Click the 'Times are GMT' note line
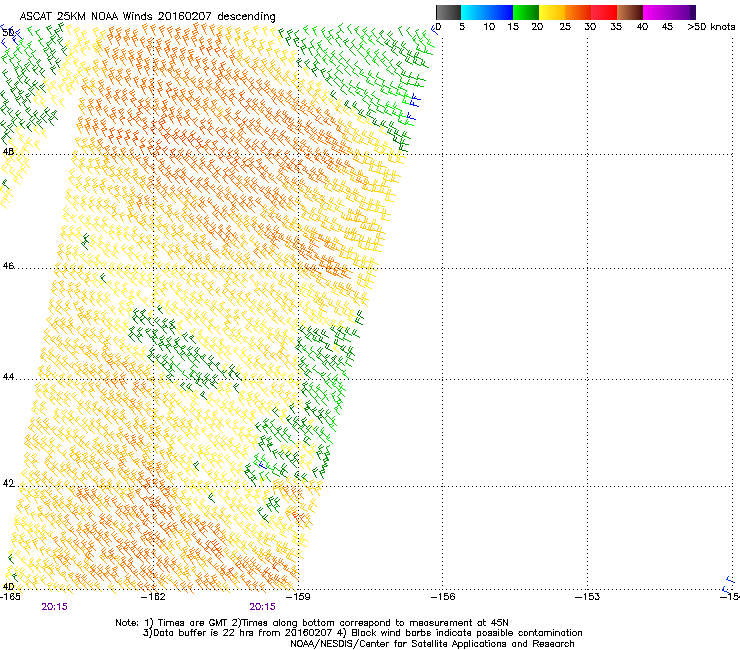The width and height of the screenshot is (740, 650). point(312,623)
